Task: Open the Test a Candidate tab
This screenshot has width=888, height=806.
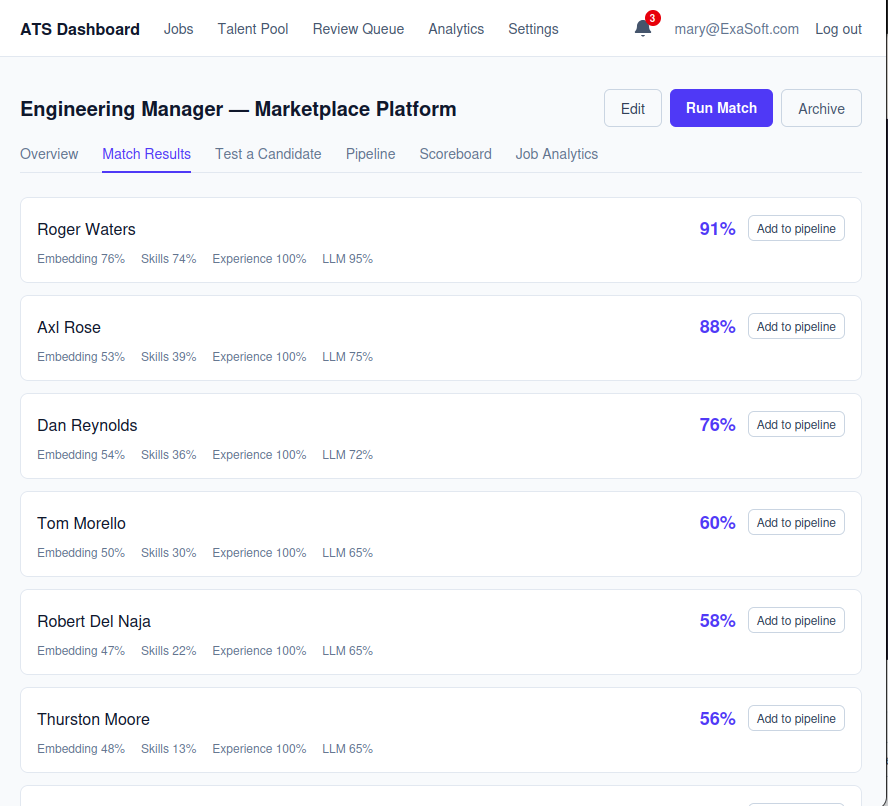Action: tap(268, 154)
